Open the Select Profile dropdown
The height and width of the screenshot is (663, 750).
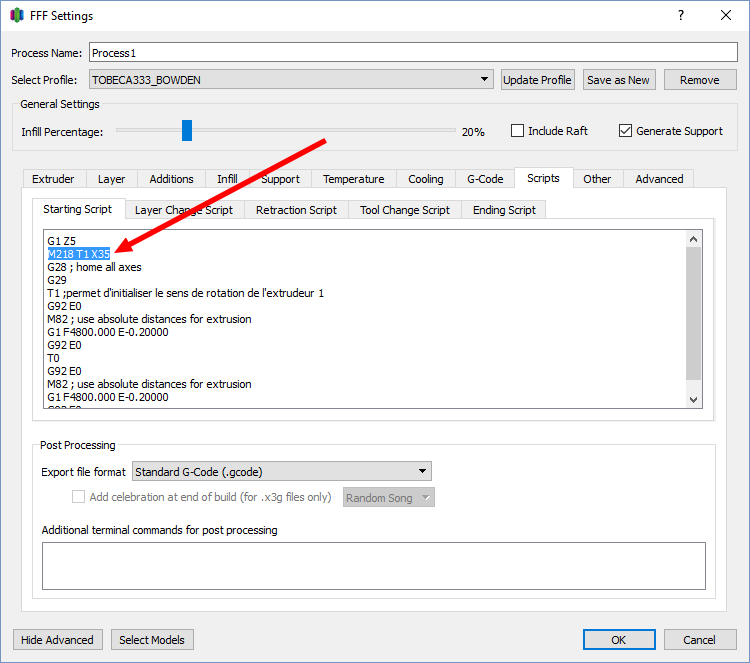[x=291, y=80]
